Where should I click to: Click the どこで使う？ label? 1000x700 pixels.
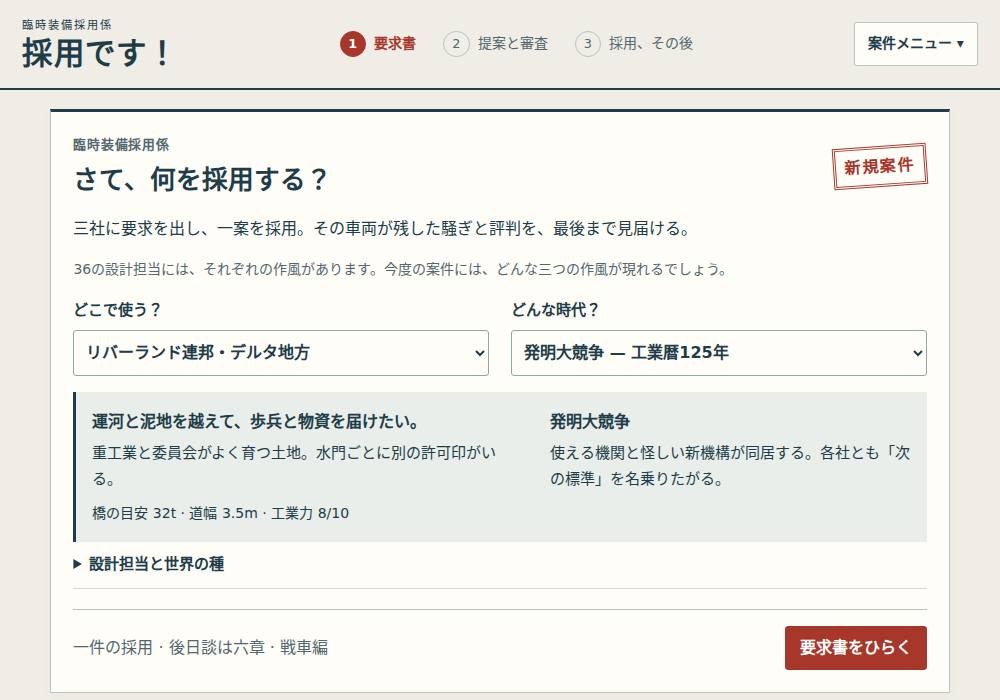pyautogui.click(x=117, y=310)
